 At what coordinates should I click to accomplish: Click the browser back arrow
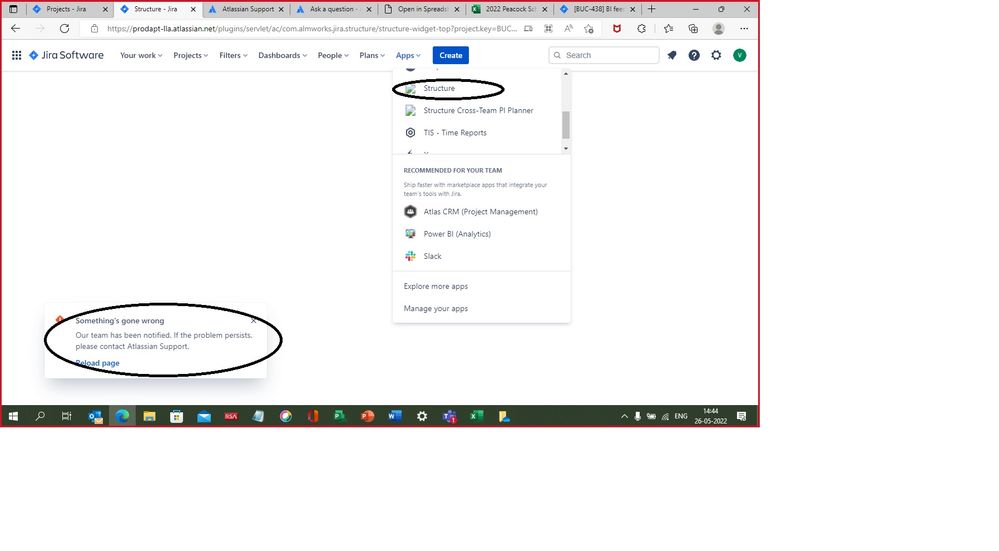click(x=15, y=29)
